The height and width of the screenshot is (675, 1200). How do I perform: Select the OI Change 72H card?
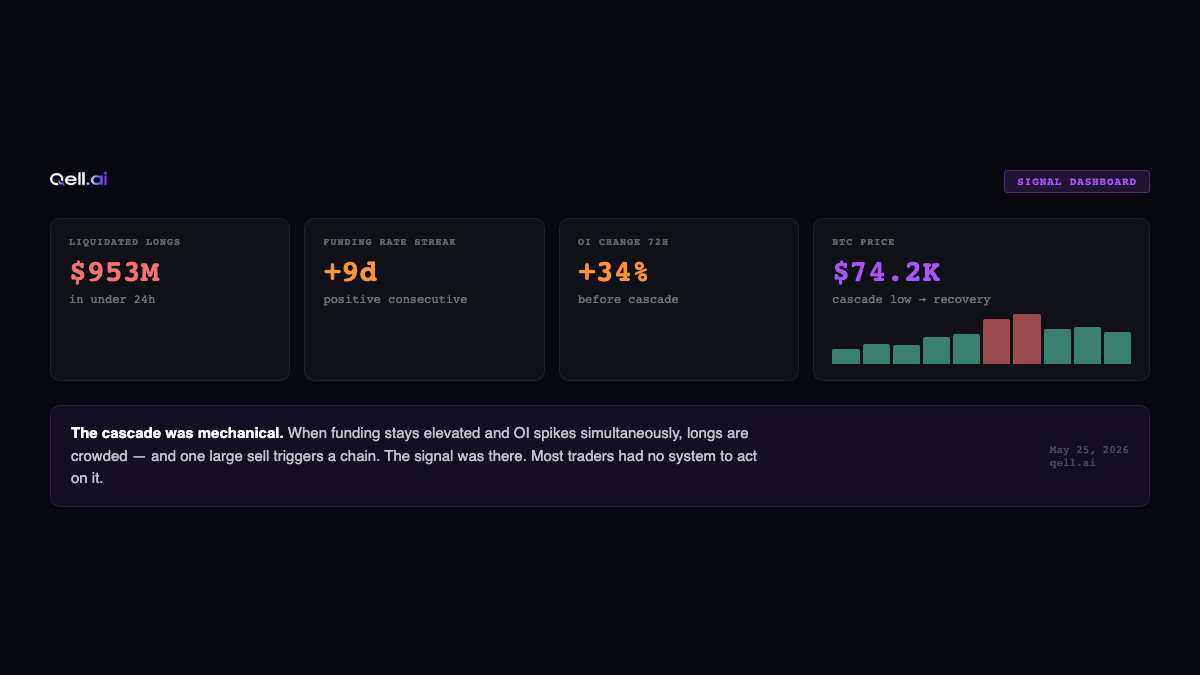679,299
